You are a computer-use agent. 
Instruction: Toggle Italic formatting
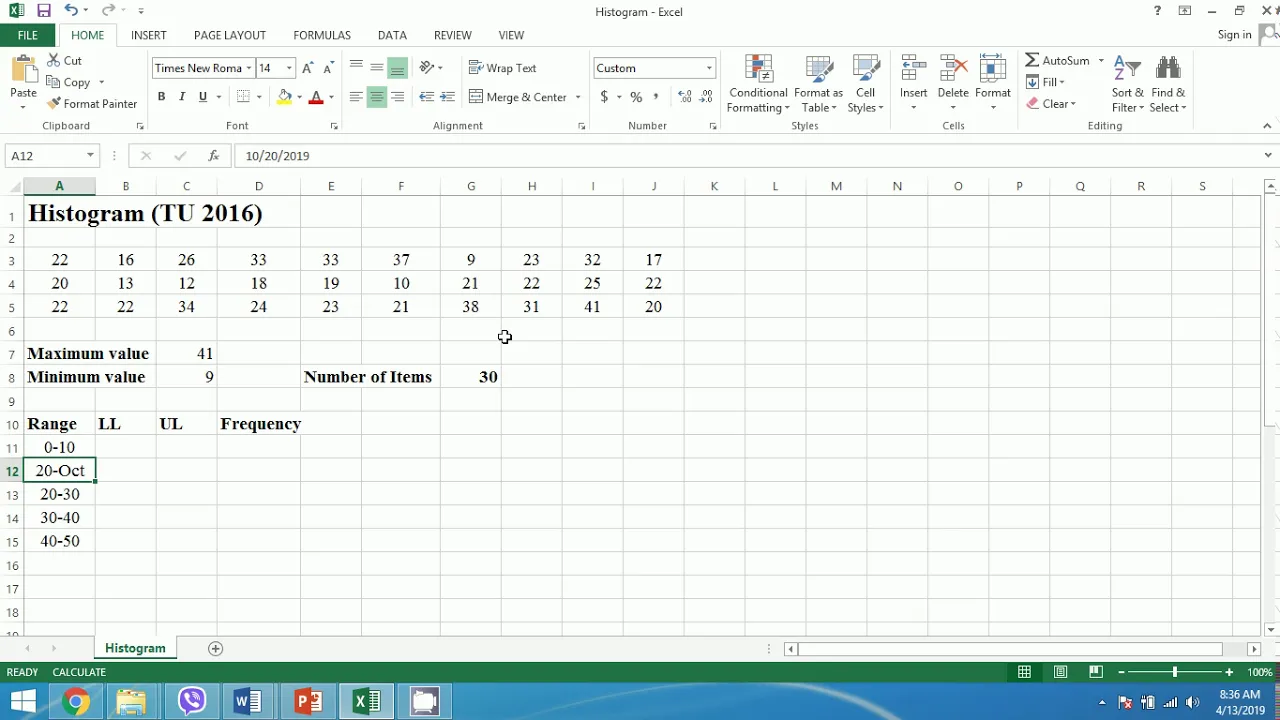click(x=182, y=97)
